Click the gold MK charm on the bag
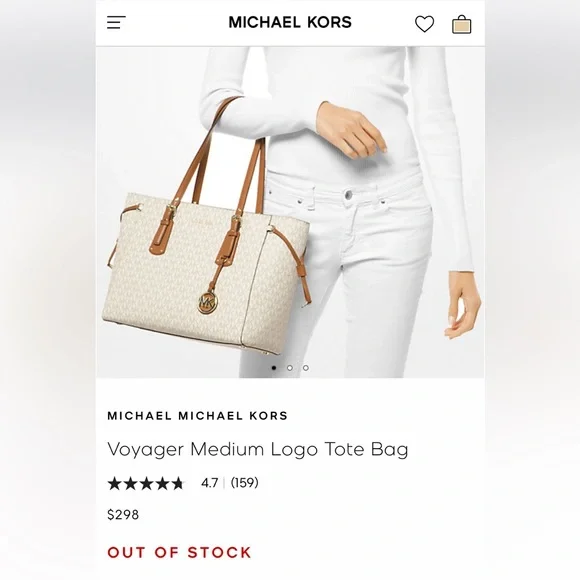Image resolution: width=580 pixels, height=580 pixels. 207,303
